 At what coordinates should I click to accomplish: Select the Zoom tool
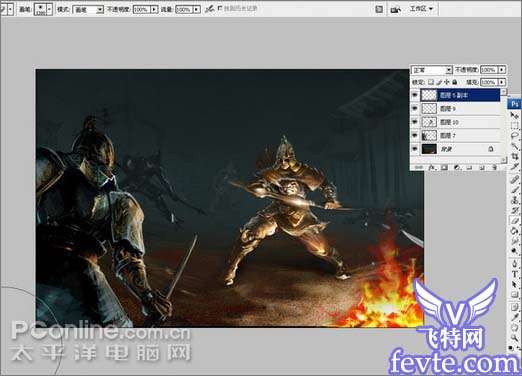click(515, 338)
